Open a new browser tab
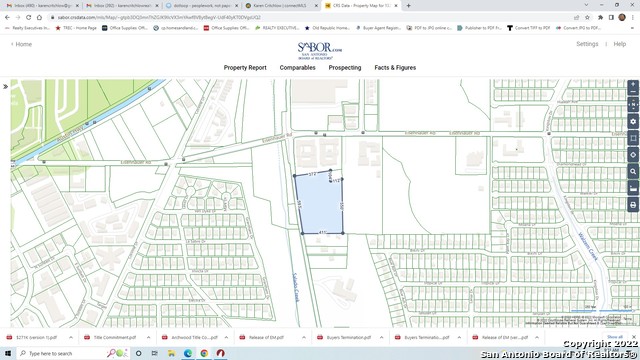The image size is (640, 360). point(409,6)
